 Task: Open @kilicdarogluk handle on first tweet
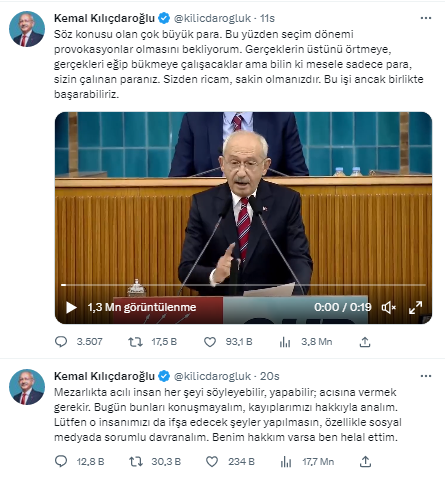[212, 18]
